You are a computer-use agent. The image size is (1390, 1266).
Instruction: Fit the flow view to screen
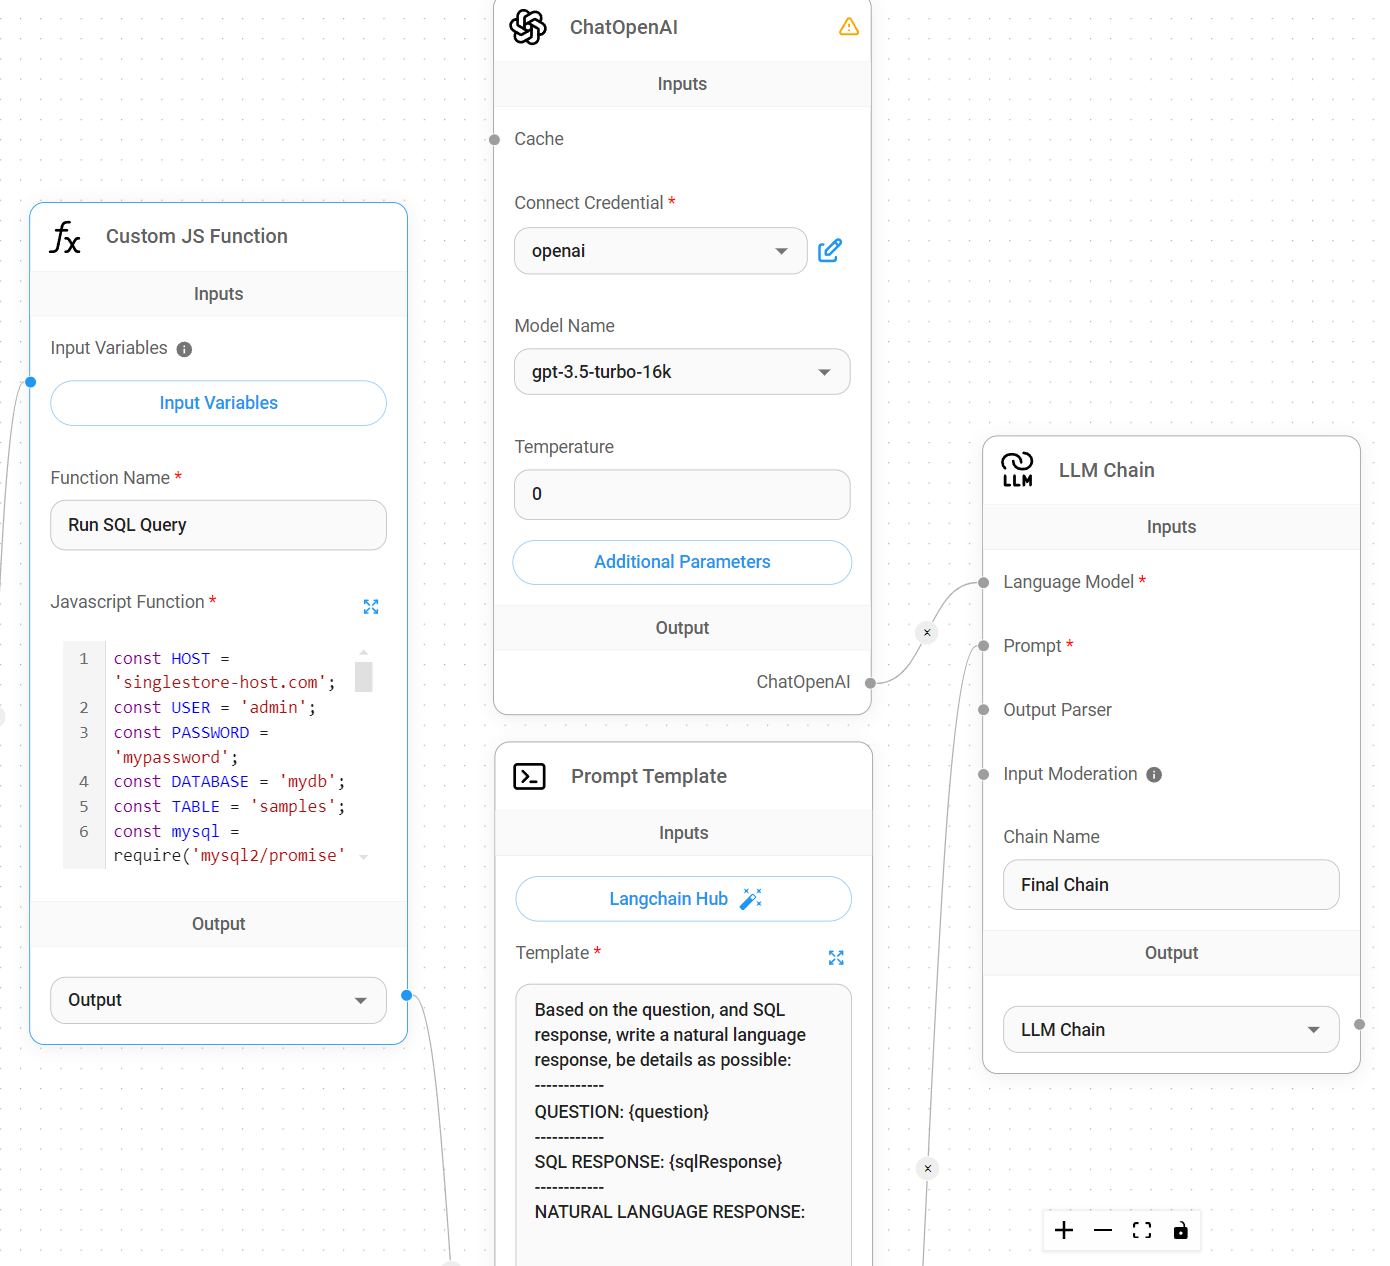1142,1230
